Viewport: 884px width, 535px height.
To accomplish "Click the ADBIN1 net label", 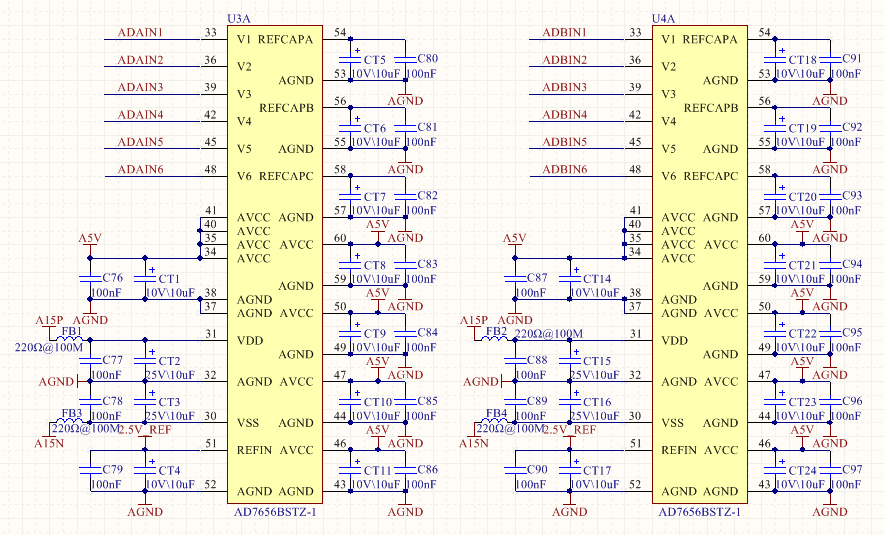I will point(564,32).
